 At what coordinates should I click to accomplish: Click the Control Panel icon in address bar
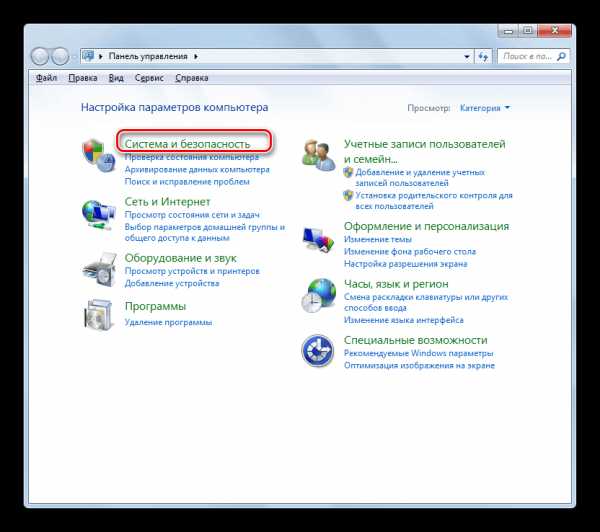click(x=88, y=56)
